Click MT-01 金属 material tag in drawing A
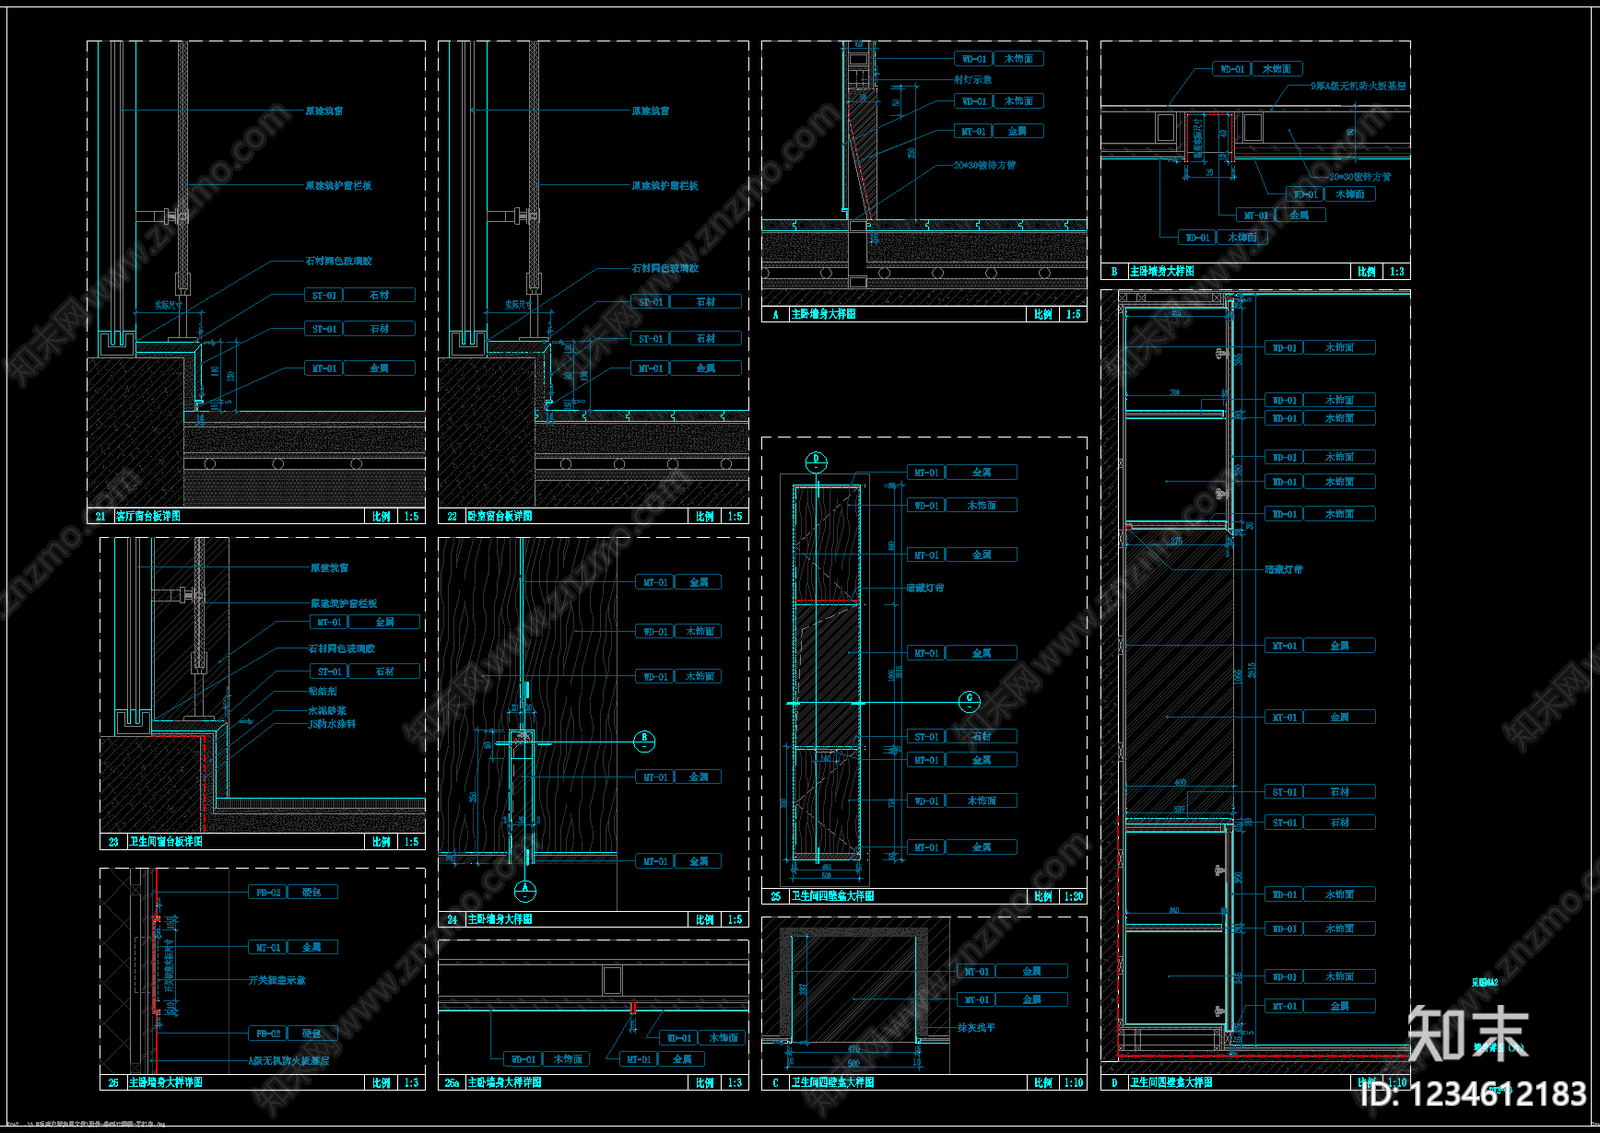Viewport: 1600px width, 1133px height. coord(1000,131)
